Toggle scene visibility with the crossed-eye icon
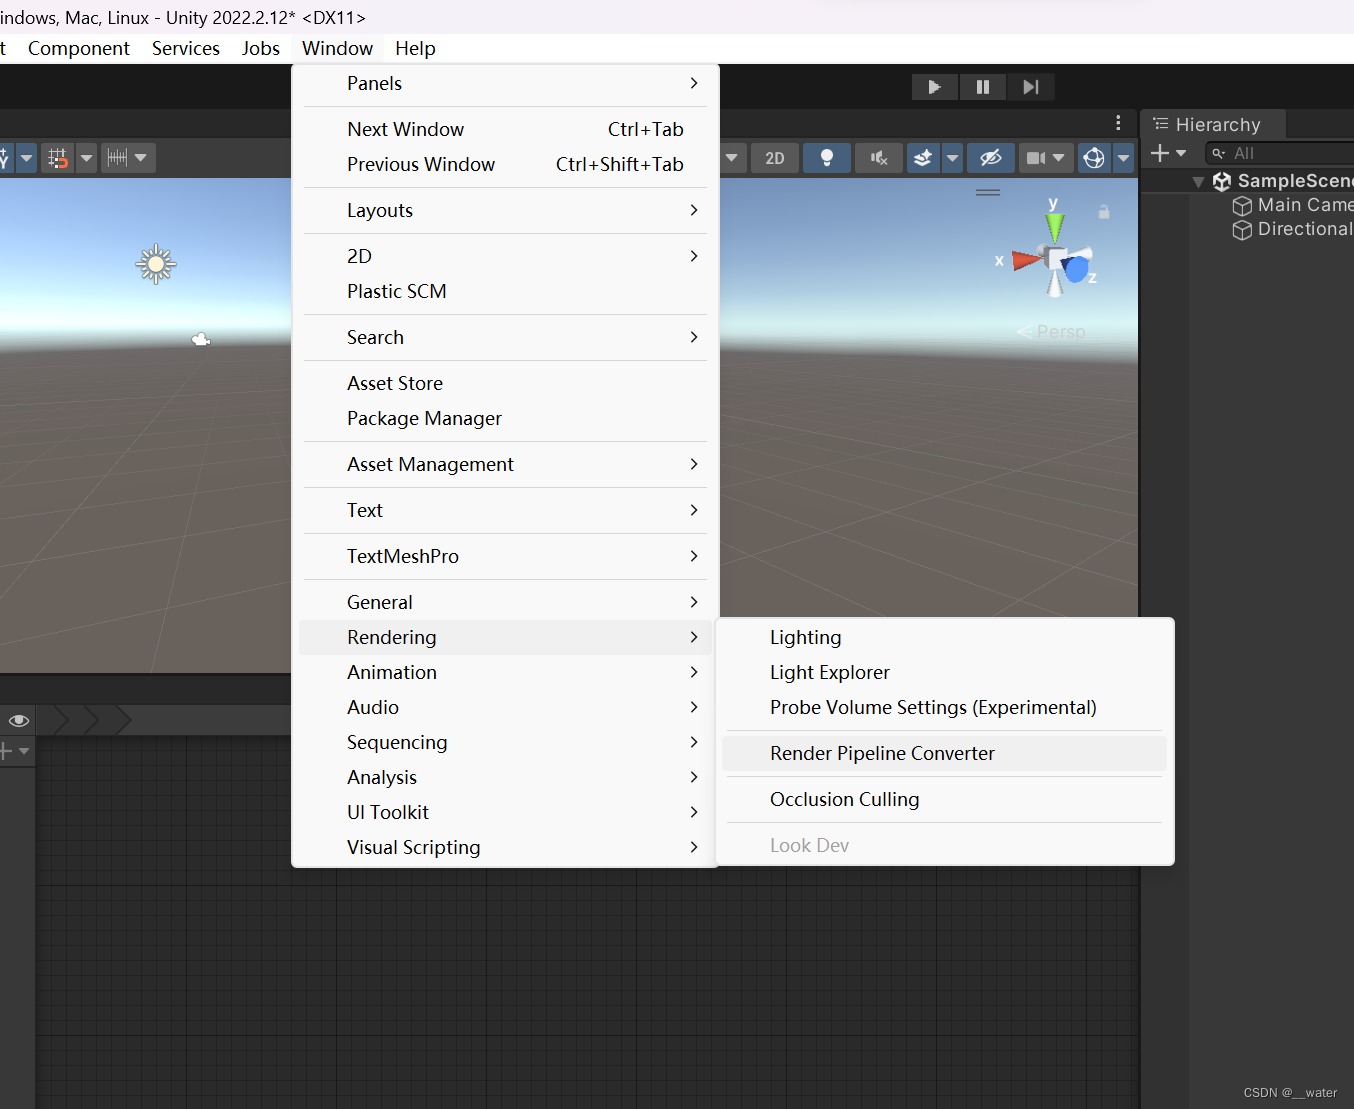The width and height of the screenshot is (1354, 1109). coord(991,157)
